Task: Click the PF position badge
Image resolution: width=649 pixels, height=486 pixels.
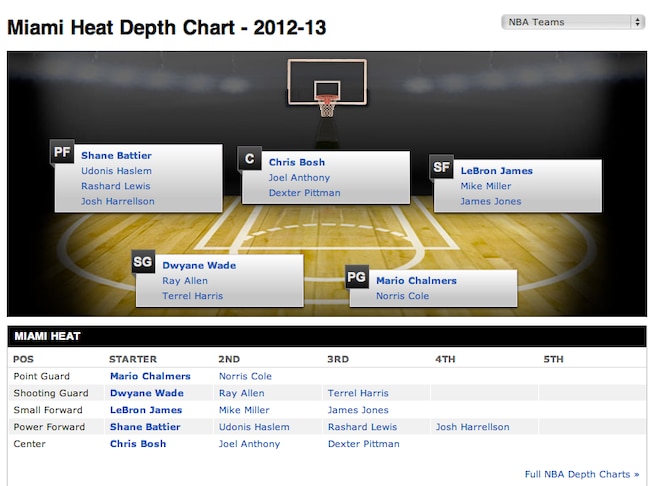Action: click(62, 152)
